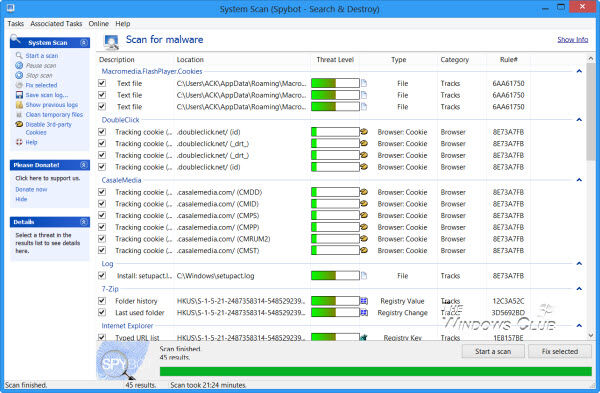This screenshot has width=600, height=393.
Task: Click the Donate now link
Action: point(31,189)
